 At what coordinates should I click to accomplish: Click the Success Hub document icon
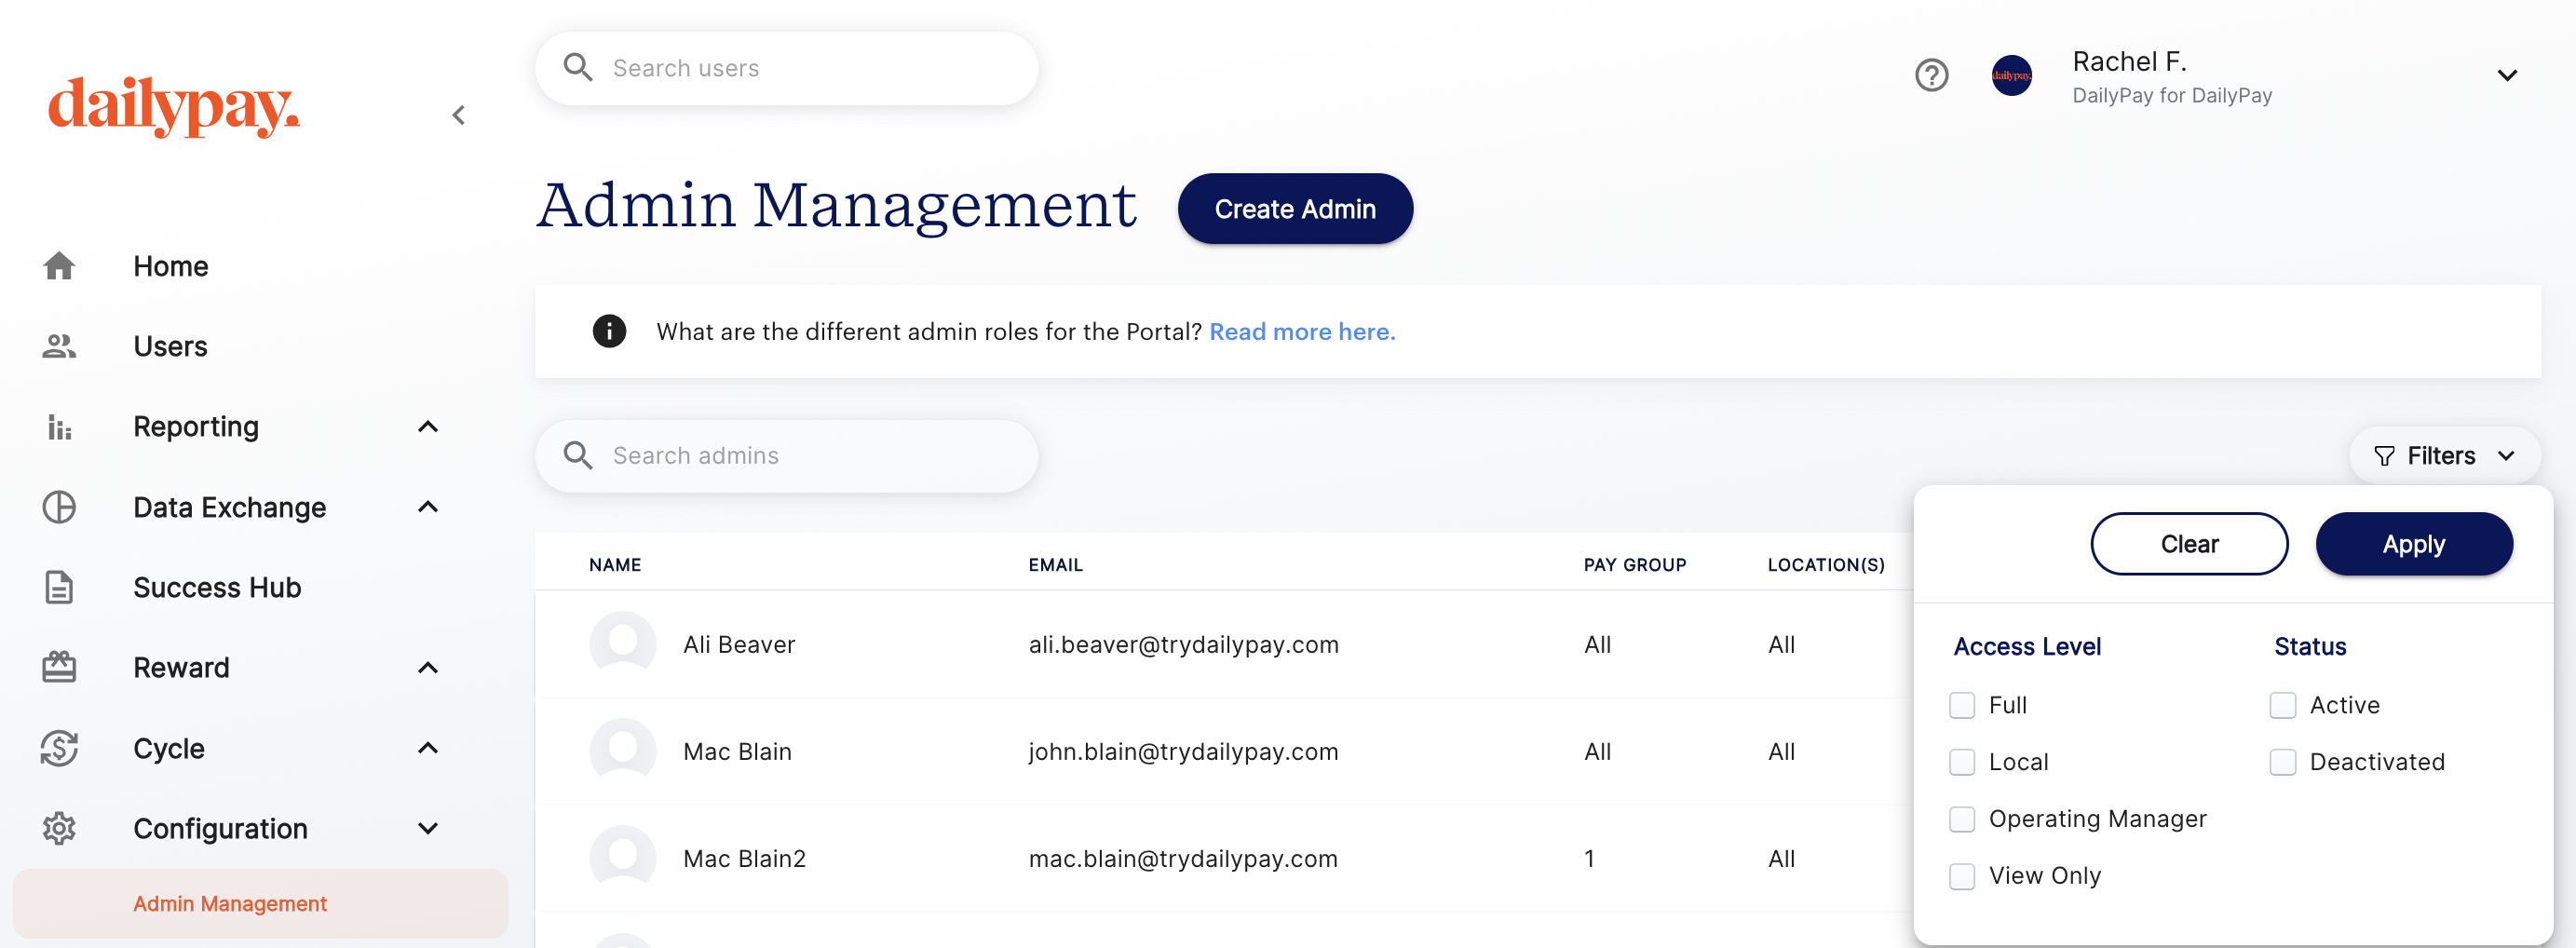click(x=59, y=587)
